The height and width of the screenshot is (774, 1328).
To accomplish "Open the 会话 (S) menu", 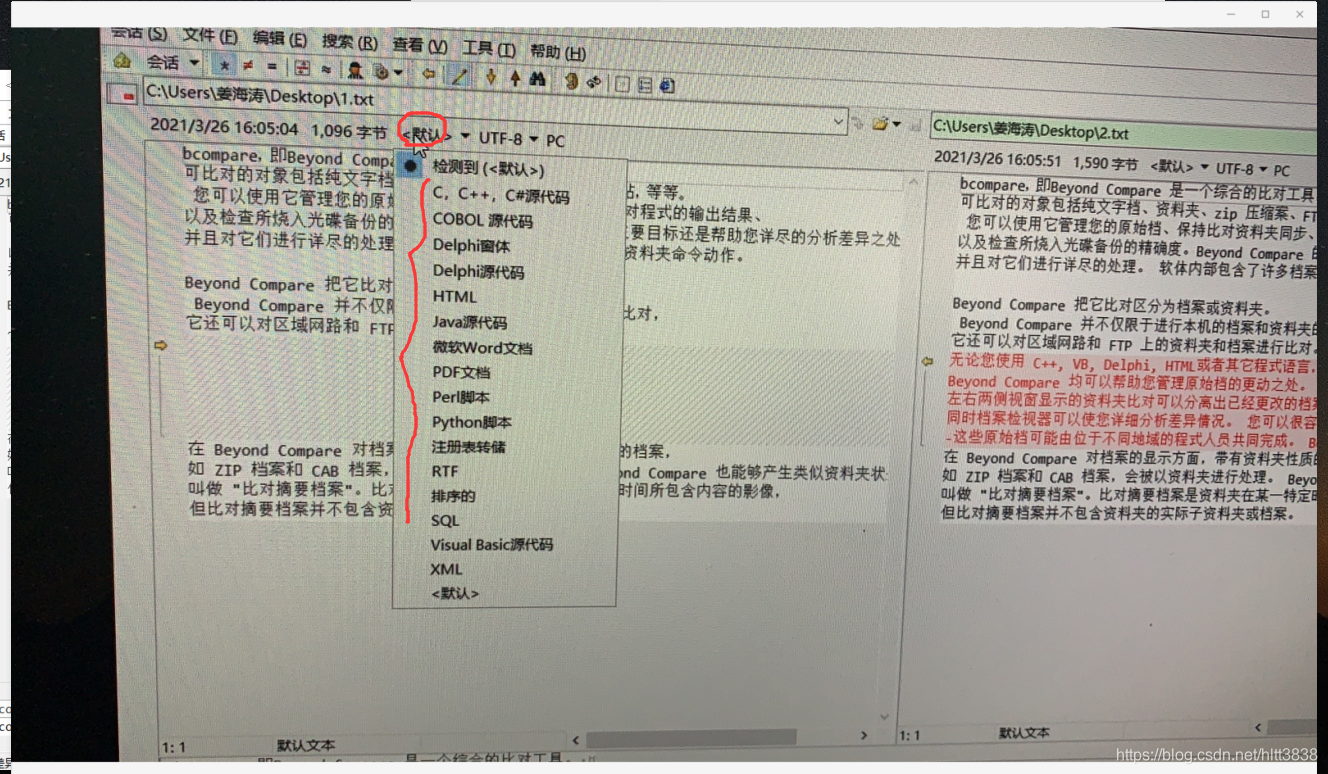I will [x=138, y=32].
